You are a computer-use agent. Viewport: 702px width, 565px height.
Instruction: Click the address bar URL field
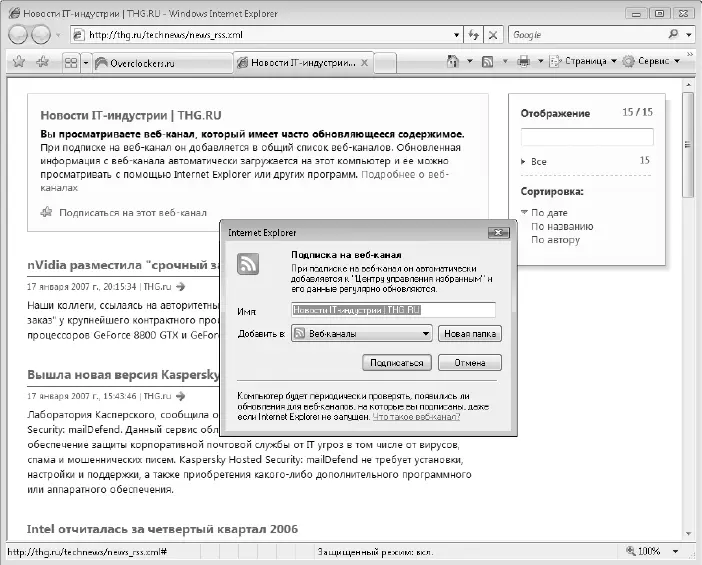[264, 35]
